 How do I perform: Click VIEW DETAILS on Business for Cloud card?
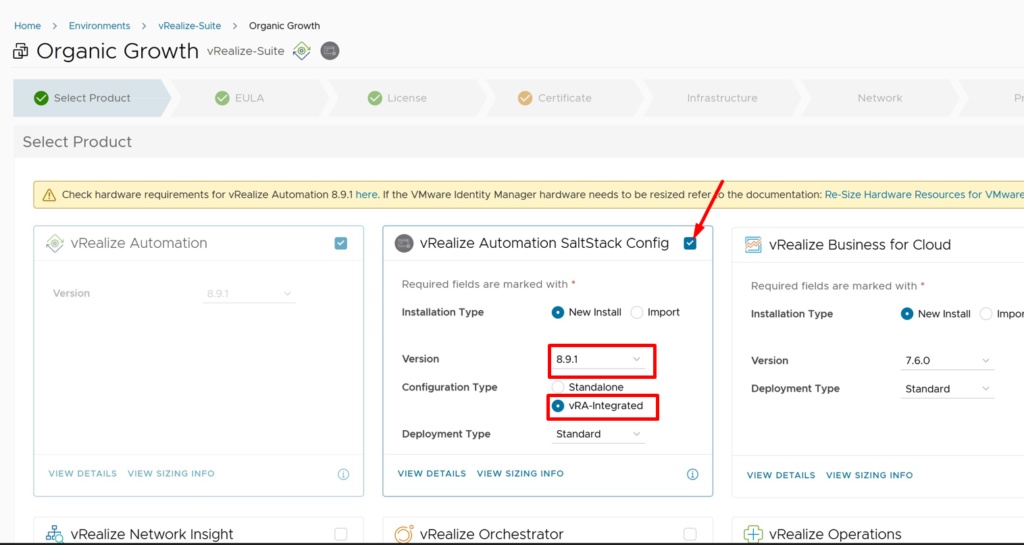(x=781, y=475)
